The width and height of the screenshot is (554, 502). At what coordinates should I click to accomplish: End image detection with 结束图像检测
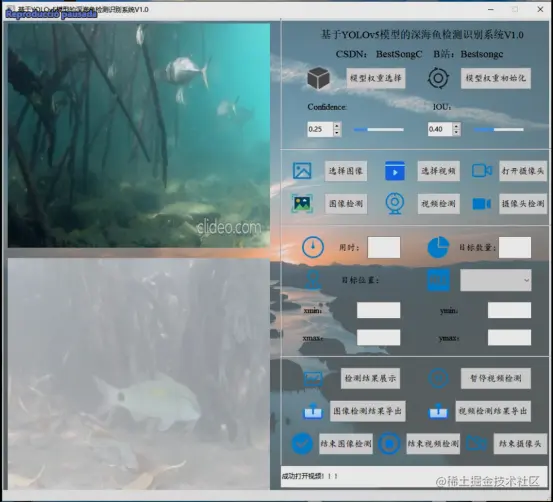346,444
